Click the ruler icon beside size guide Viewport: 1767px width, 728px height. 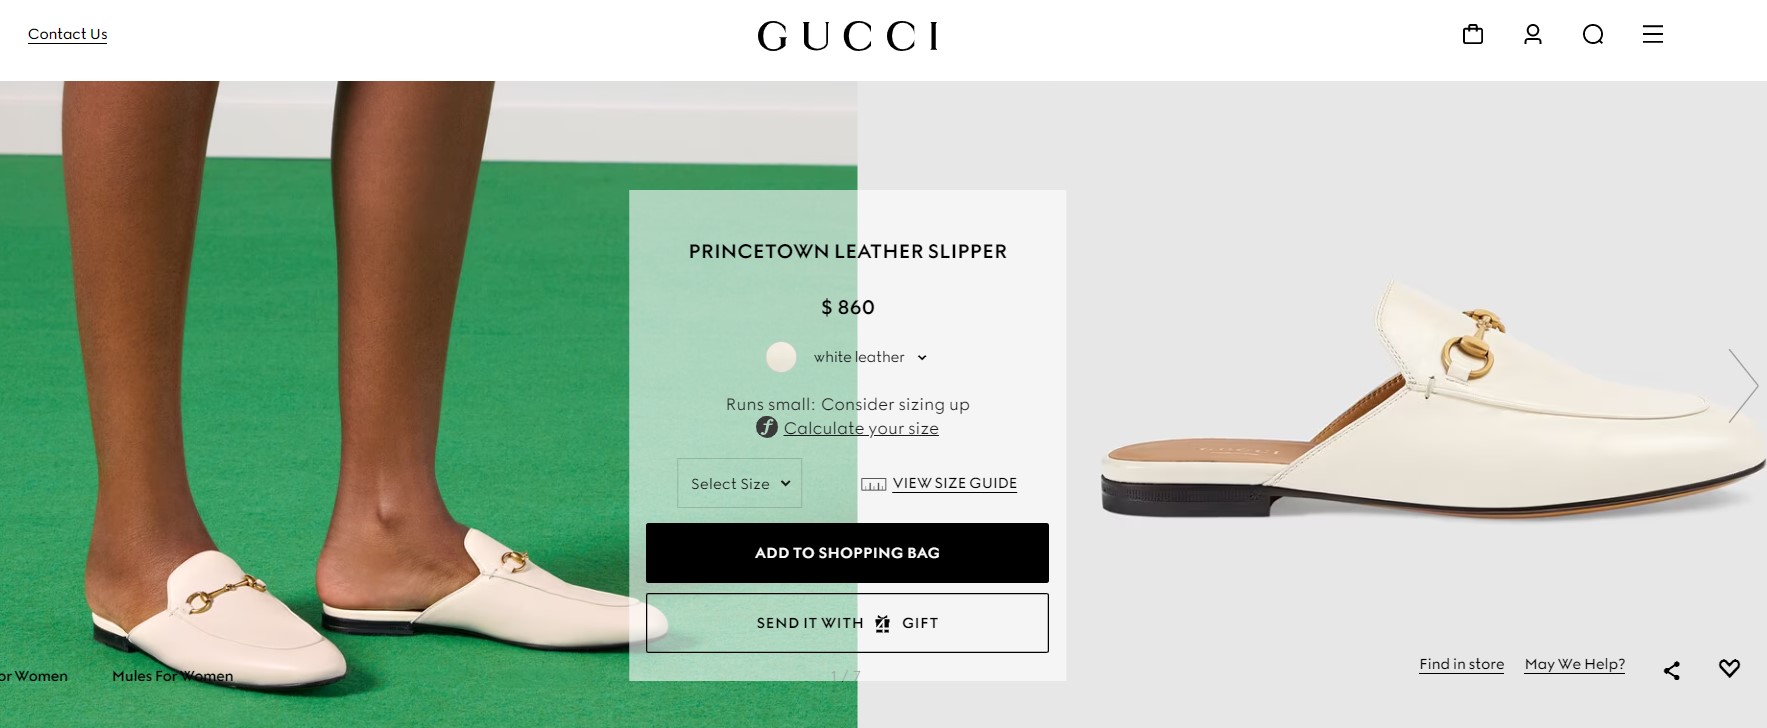(873, 484)
